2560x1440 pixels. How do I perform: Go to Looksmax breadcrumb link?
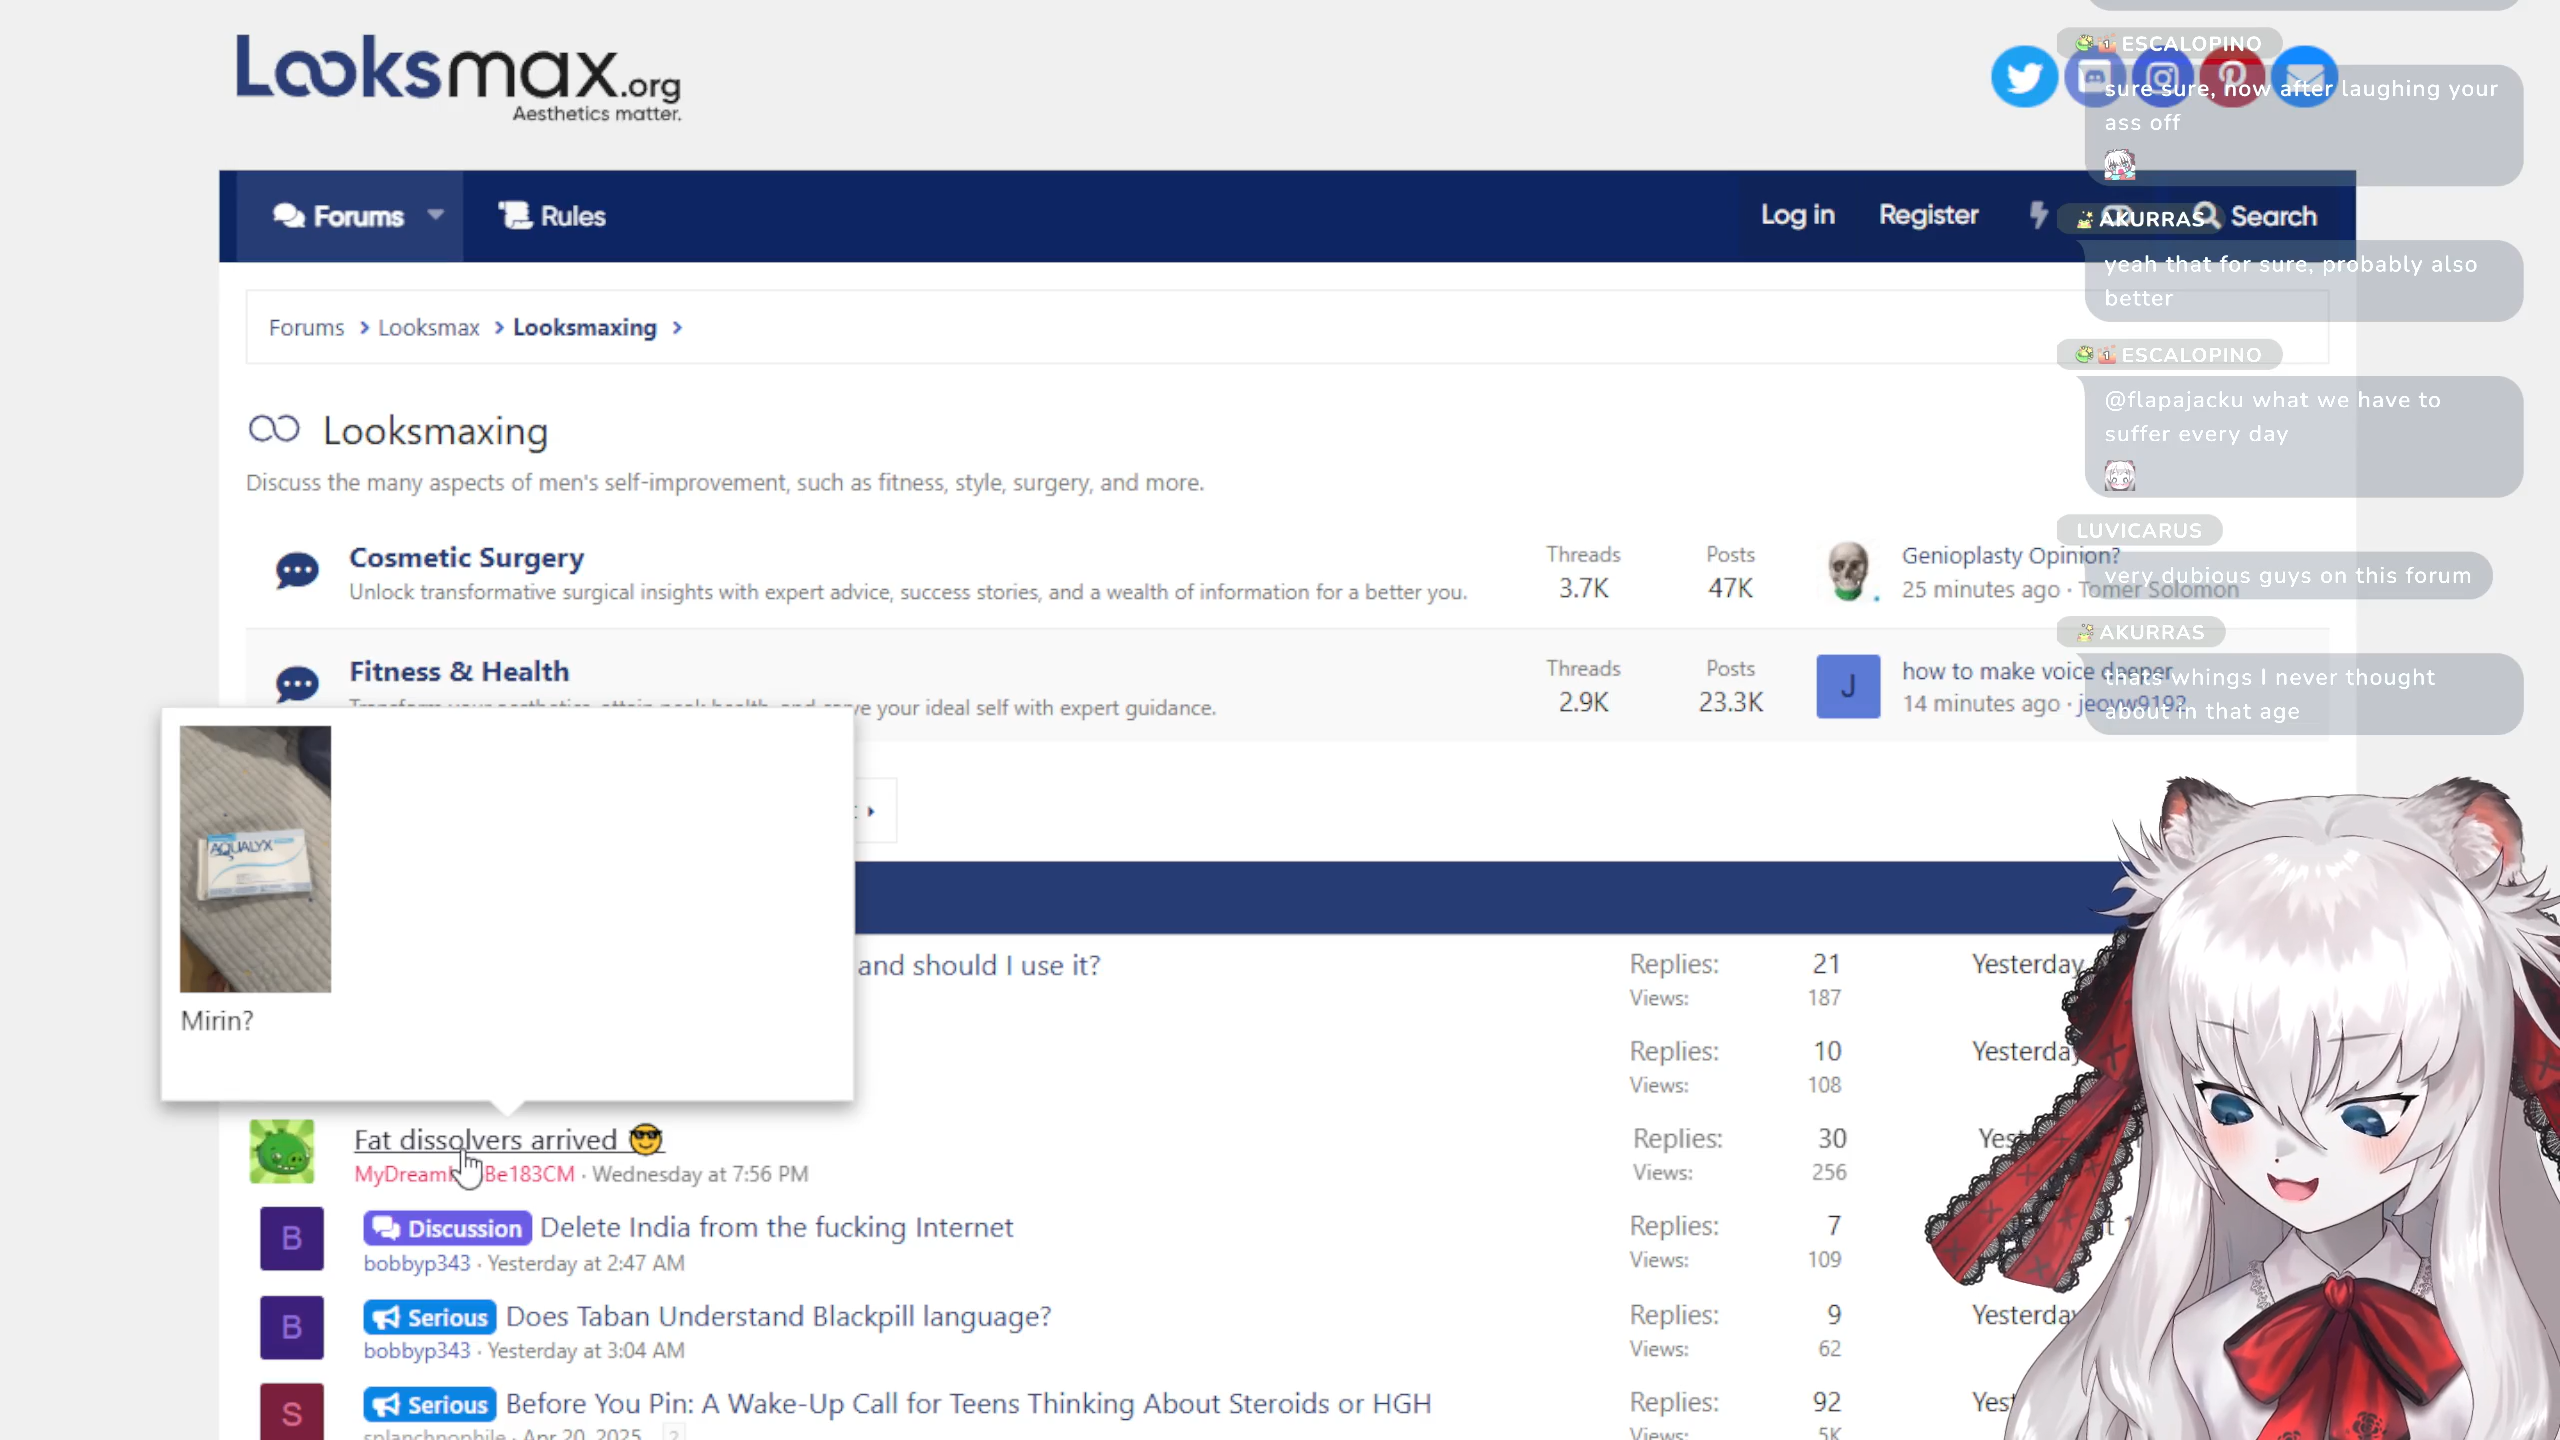429,328
